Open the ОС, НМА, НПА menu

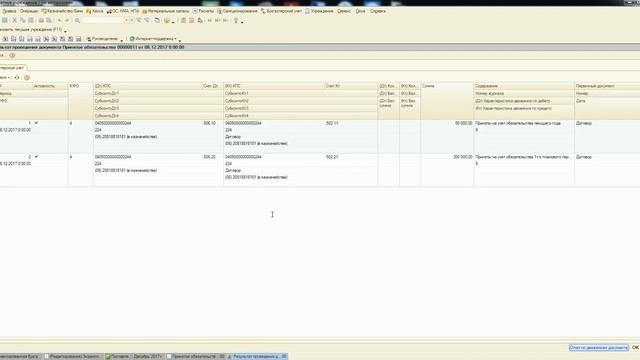(x=123, y=11)
